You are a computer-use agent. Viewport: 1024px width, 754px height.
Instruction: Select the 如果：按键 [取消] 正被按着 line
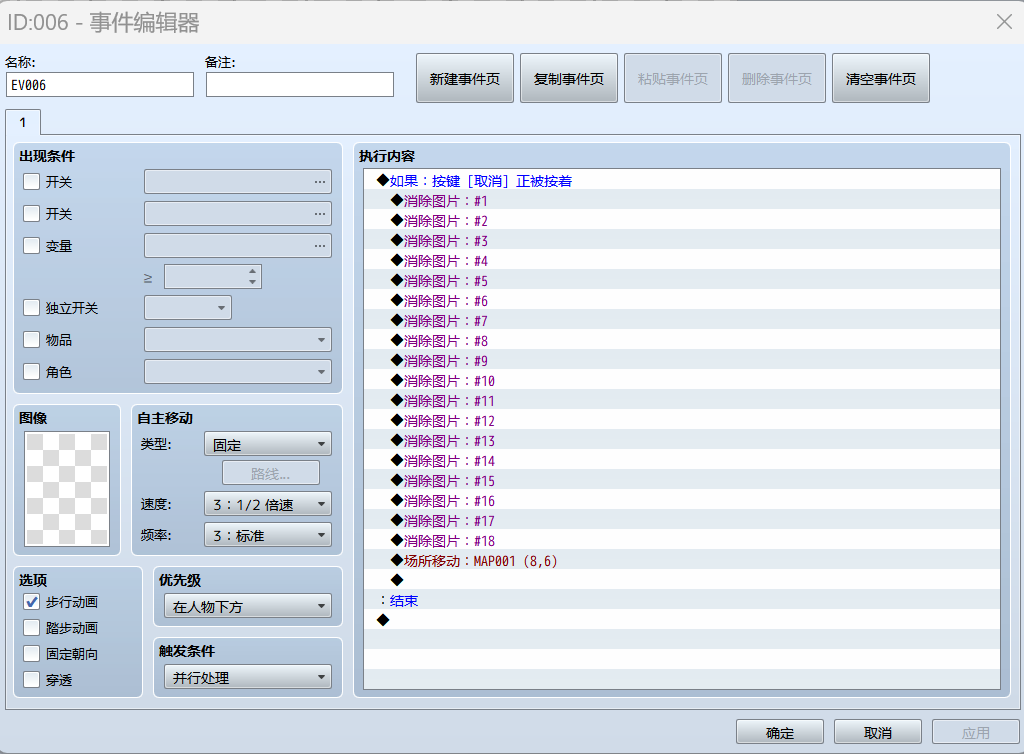point(682,181)
